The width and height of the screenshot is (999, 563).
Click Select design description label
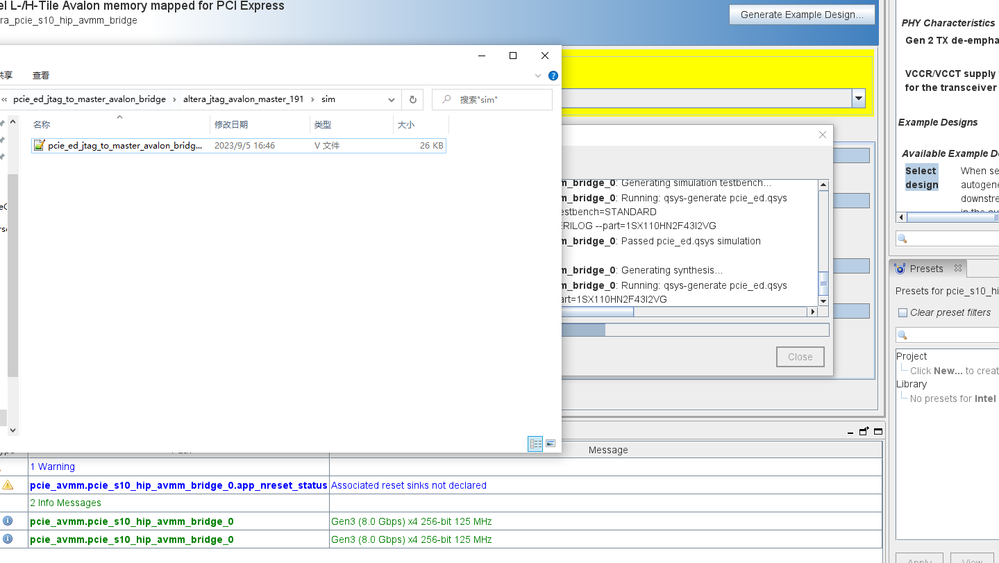pos(921,178)
